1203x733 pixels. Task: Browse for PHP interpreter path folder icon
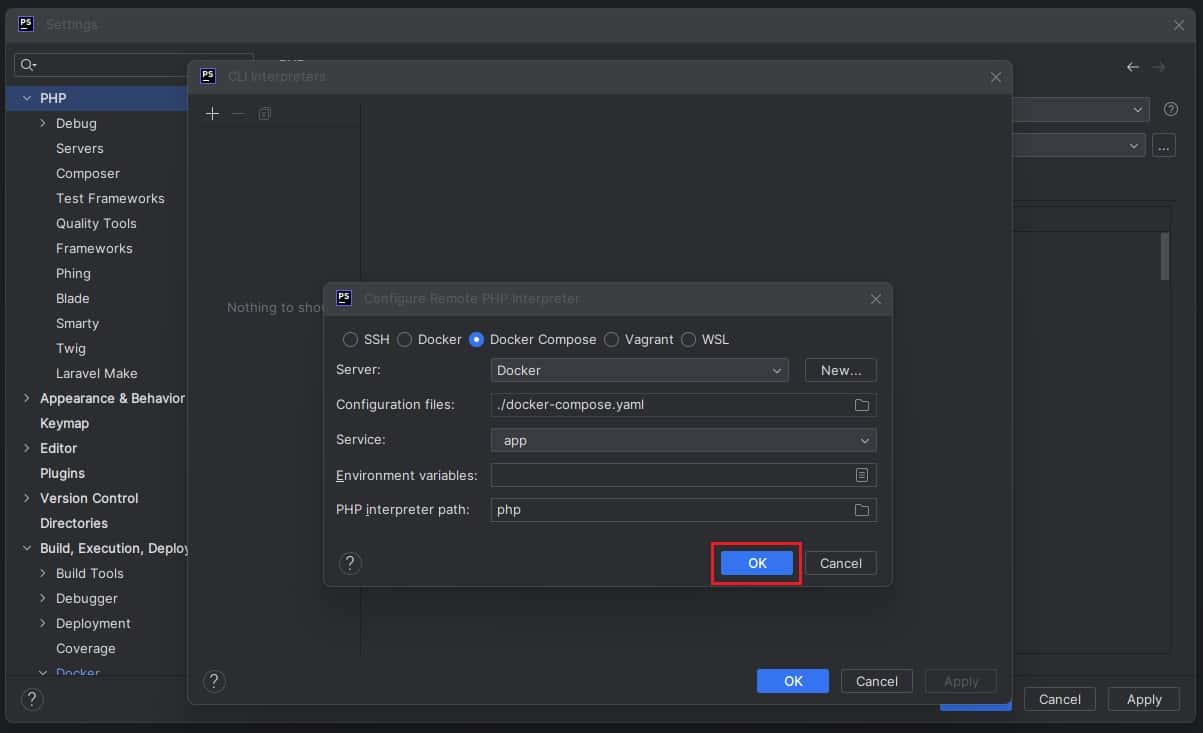click(x=861, y=510)
